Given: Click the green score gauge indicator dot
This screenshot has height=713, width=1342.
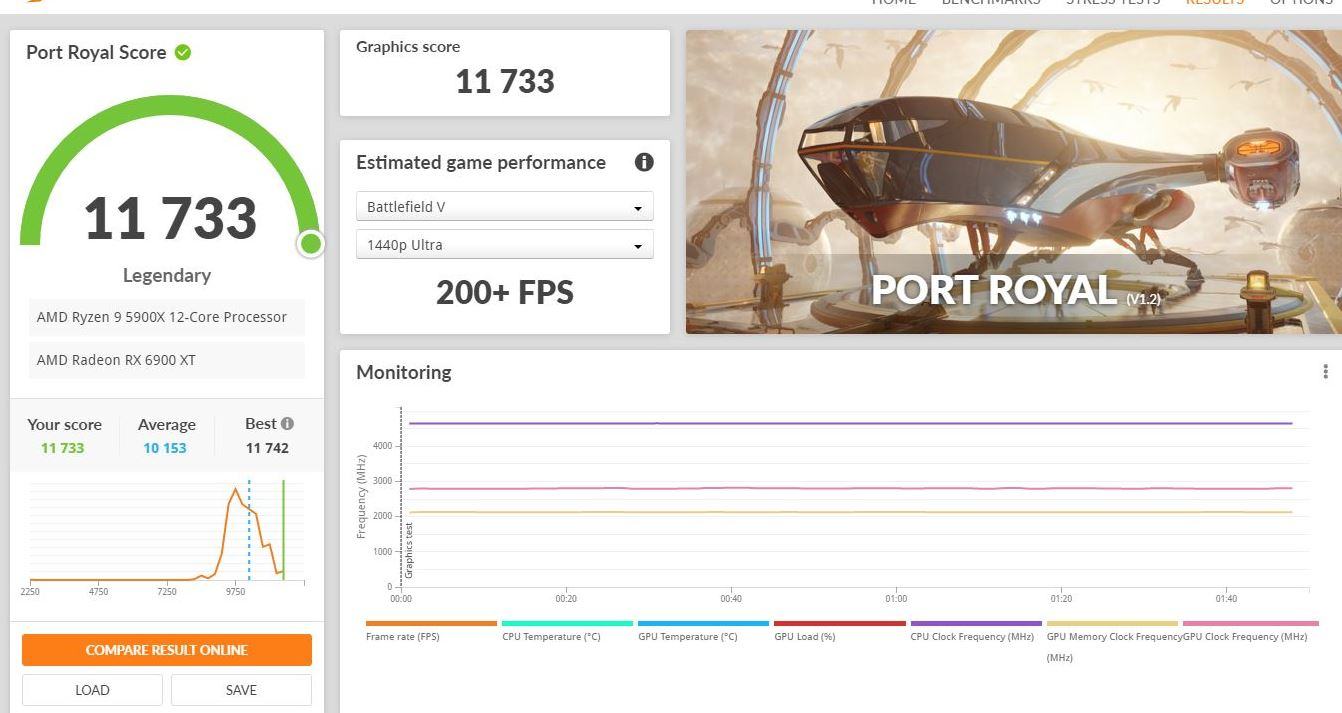Looking at the screenshot, I should [311, 243].
